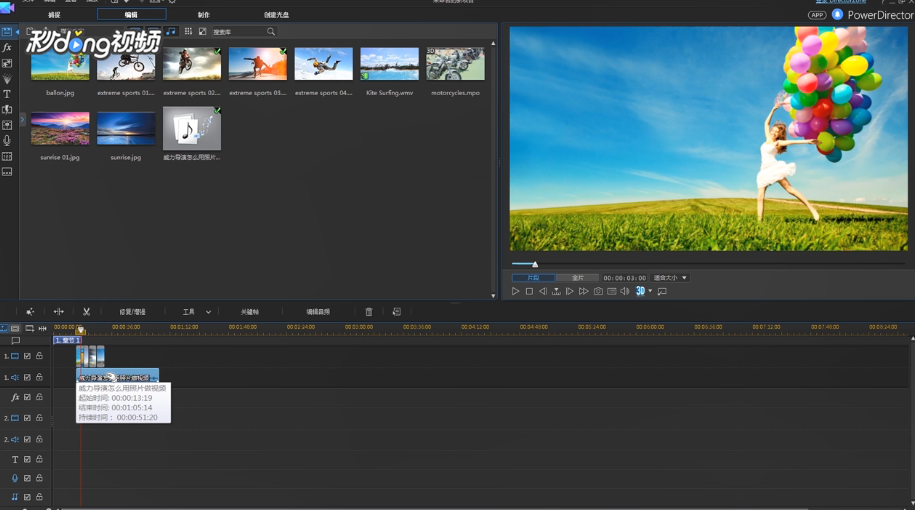
Task: Open the fx Effect Room
Action: (x=7, y=47)
